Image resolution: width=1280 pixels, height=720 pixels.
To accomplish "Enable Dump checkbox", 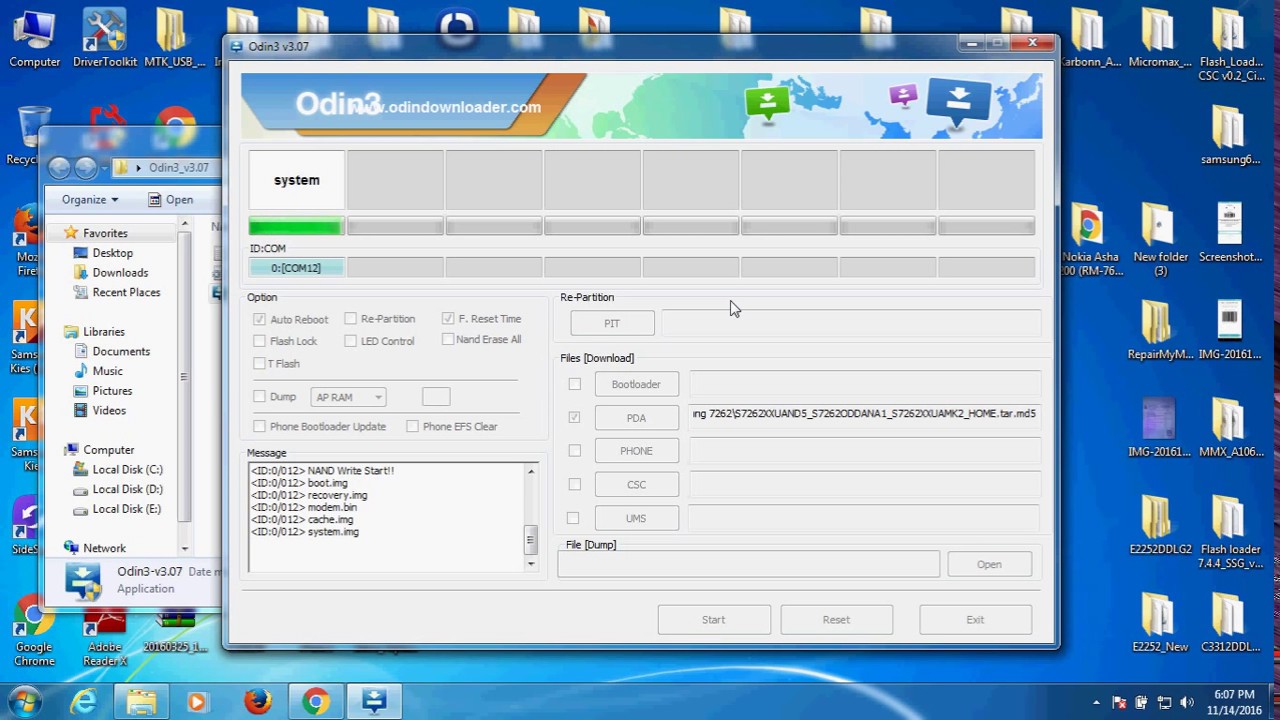I will point(260,397).
